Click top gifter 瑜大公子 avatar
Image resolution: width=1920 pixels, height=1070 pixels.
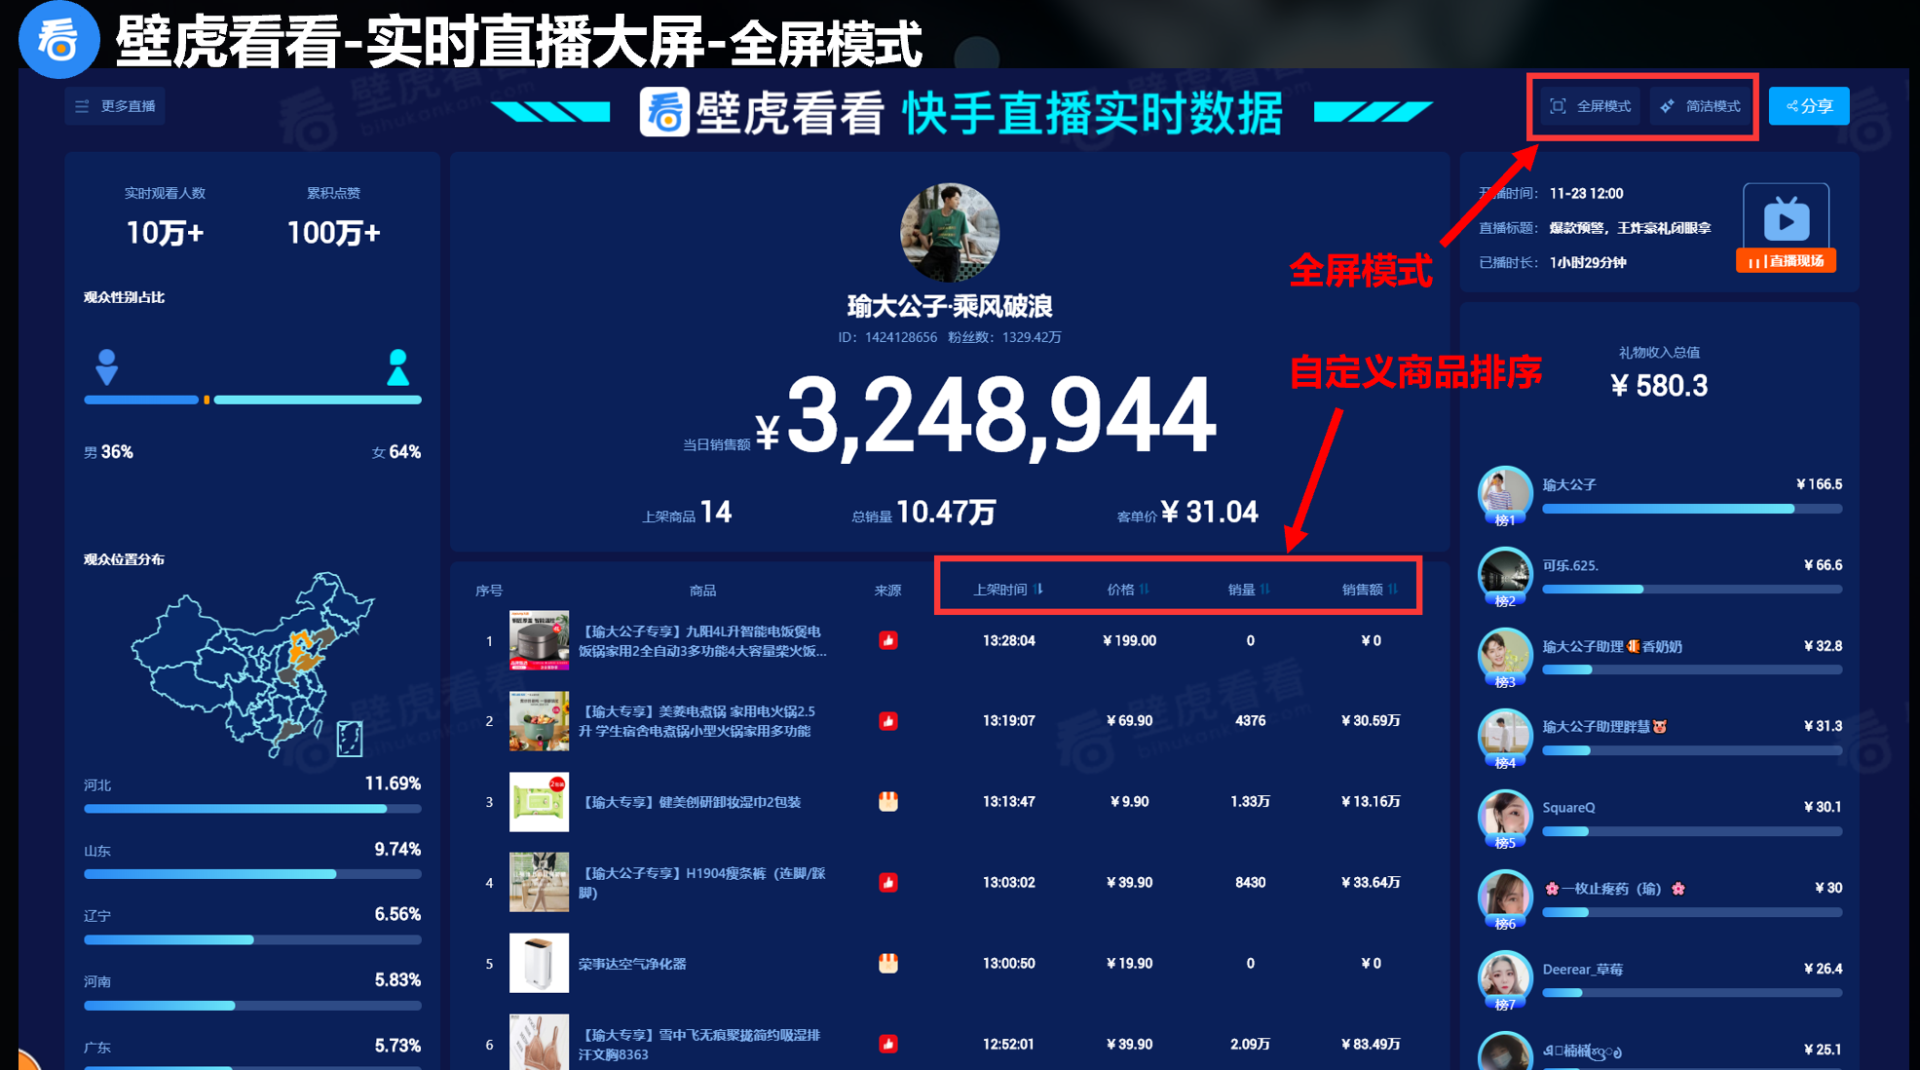1505,492
